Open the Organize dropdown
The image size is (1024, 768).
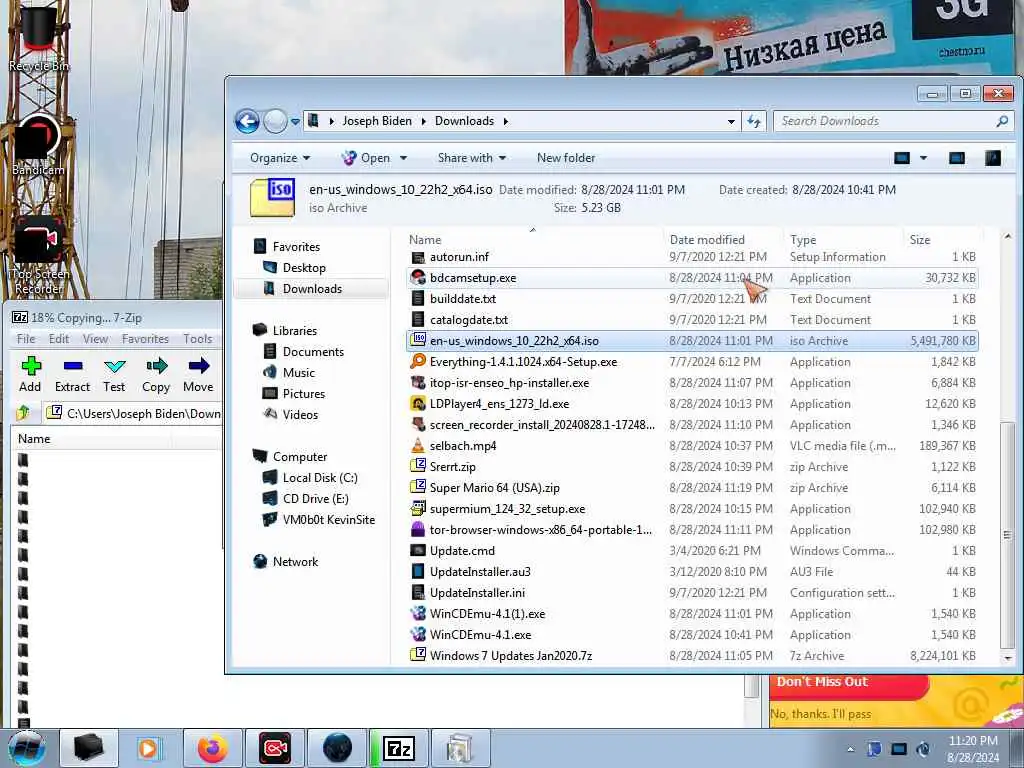280,158
